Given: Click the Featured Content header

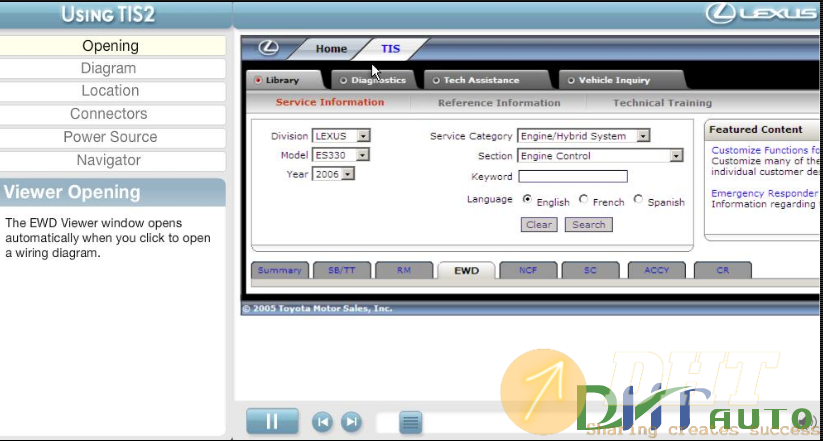Looking at the screenshot, I should (x=756, y=130).
